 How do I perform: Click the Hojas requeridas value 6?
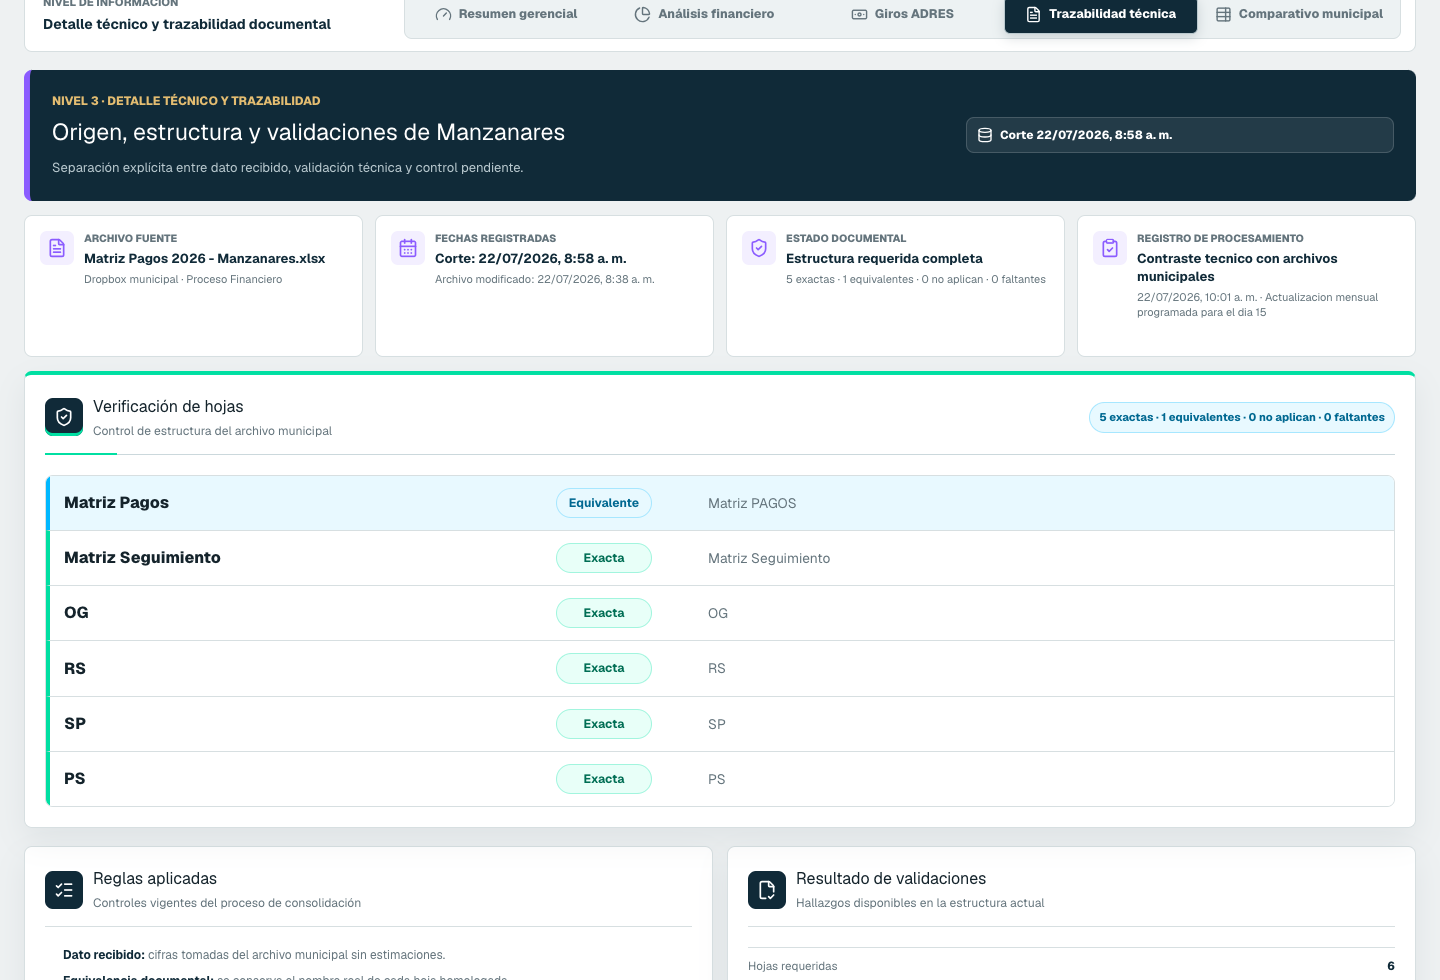1391,966
